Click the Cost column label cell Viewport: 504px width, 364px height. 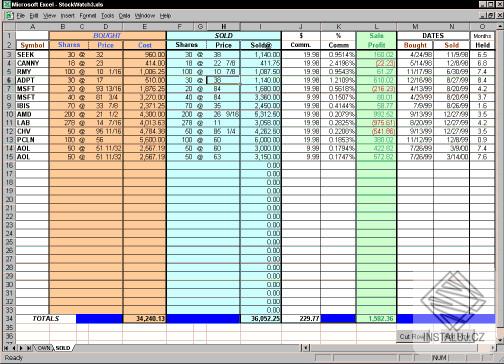(144, 45)
